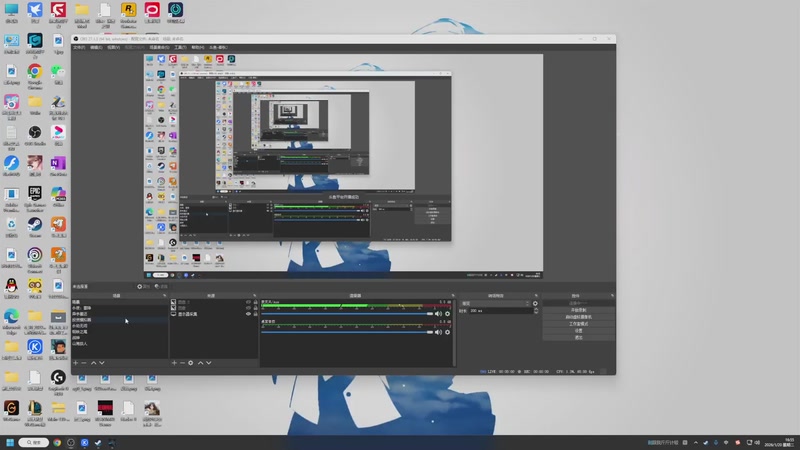
Task: Toggle lock on the second source row
Action: click(x=255, y=308)
